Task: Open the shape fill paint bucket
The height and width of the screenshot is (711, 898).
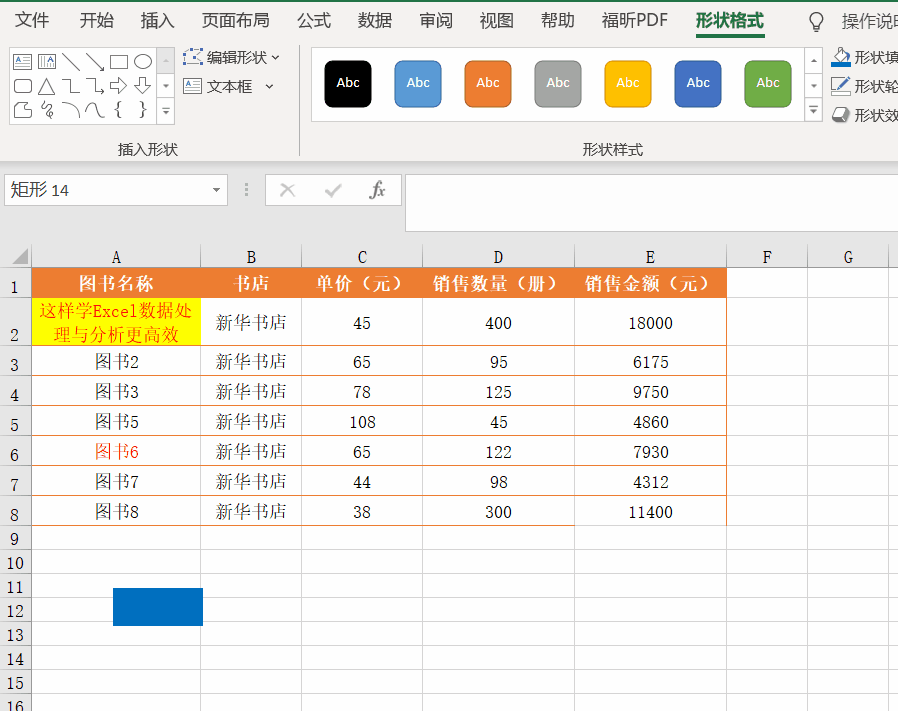Action: (x=841, y=57)
